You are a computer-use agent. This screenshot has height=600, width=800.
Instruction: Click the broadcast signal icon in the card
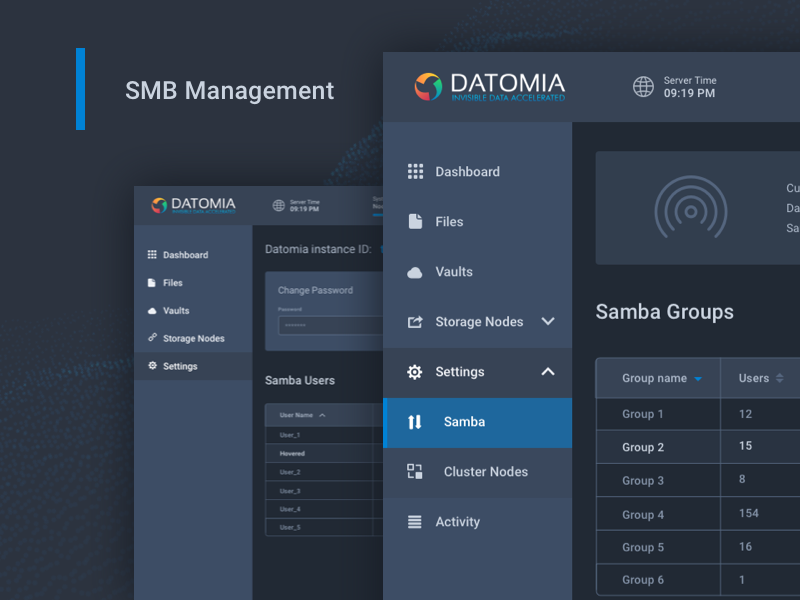[x=691, y=208]
